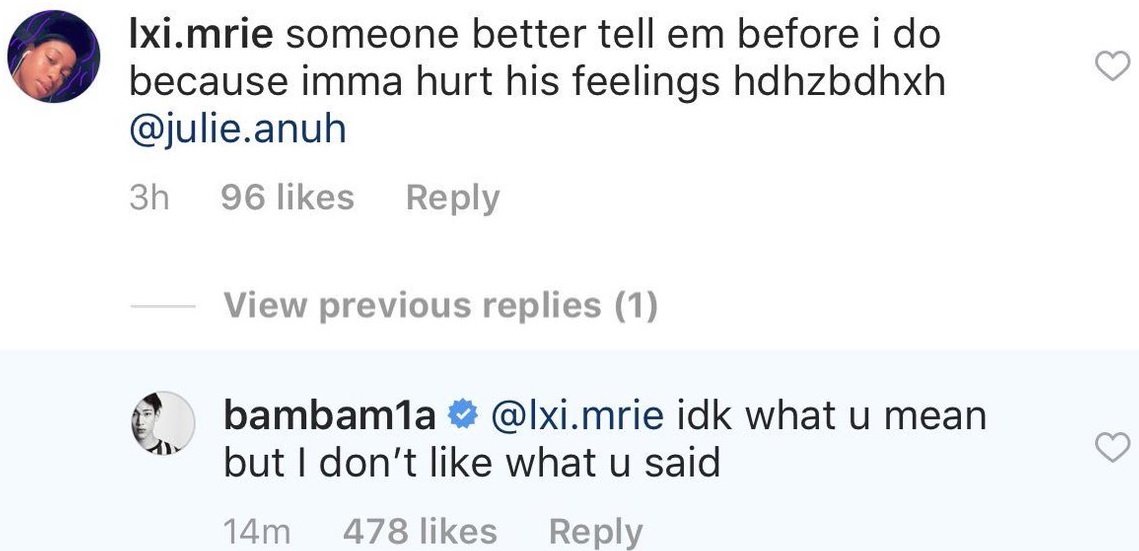The image size is (1139, 551).
Task: Open the @julie.anuh mention
Action: 238,130
